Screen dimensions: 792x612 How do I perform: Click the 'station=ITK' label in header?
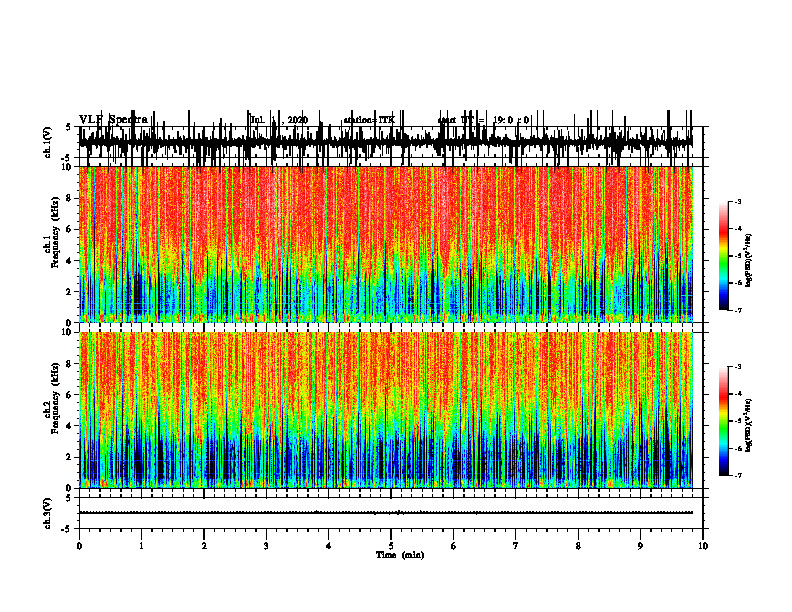369,120
